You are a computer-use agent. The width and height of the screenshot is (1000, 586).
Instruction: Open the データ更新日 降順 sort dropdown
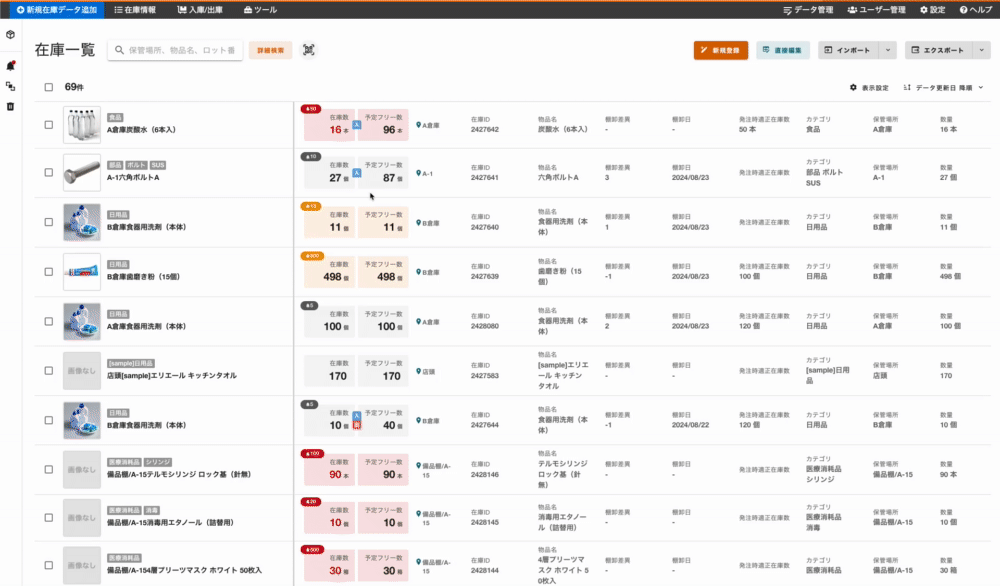(943, 87)
